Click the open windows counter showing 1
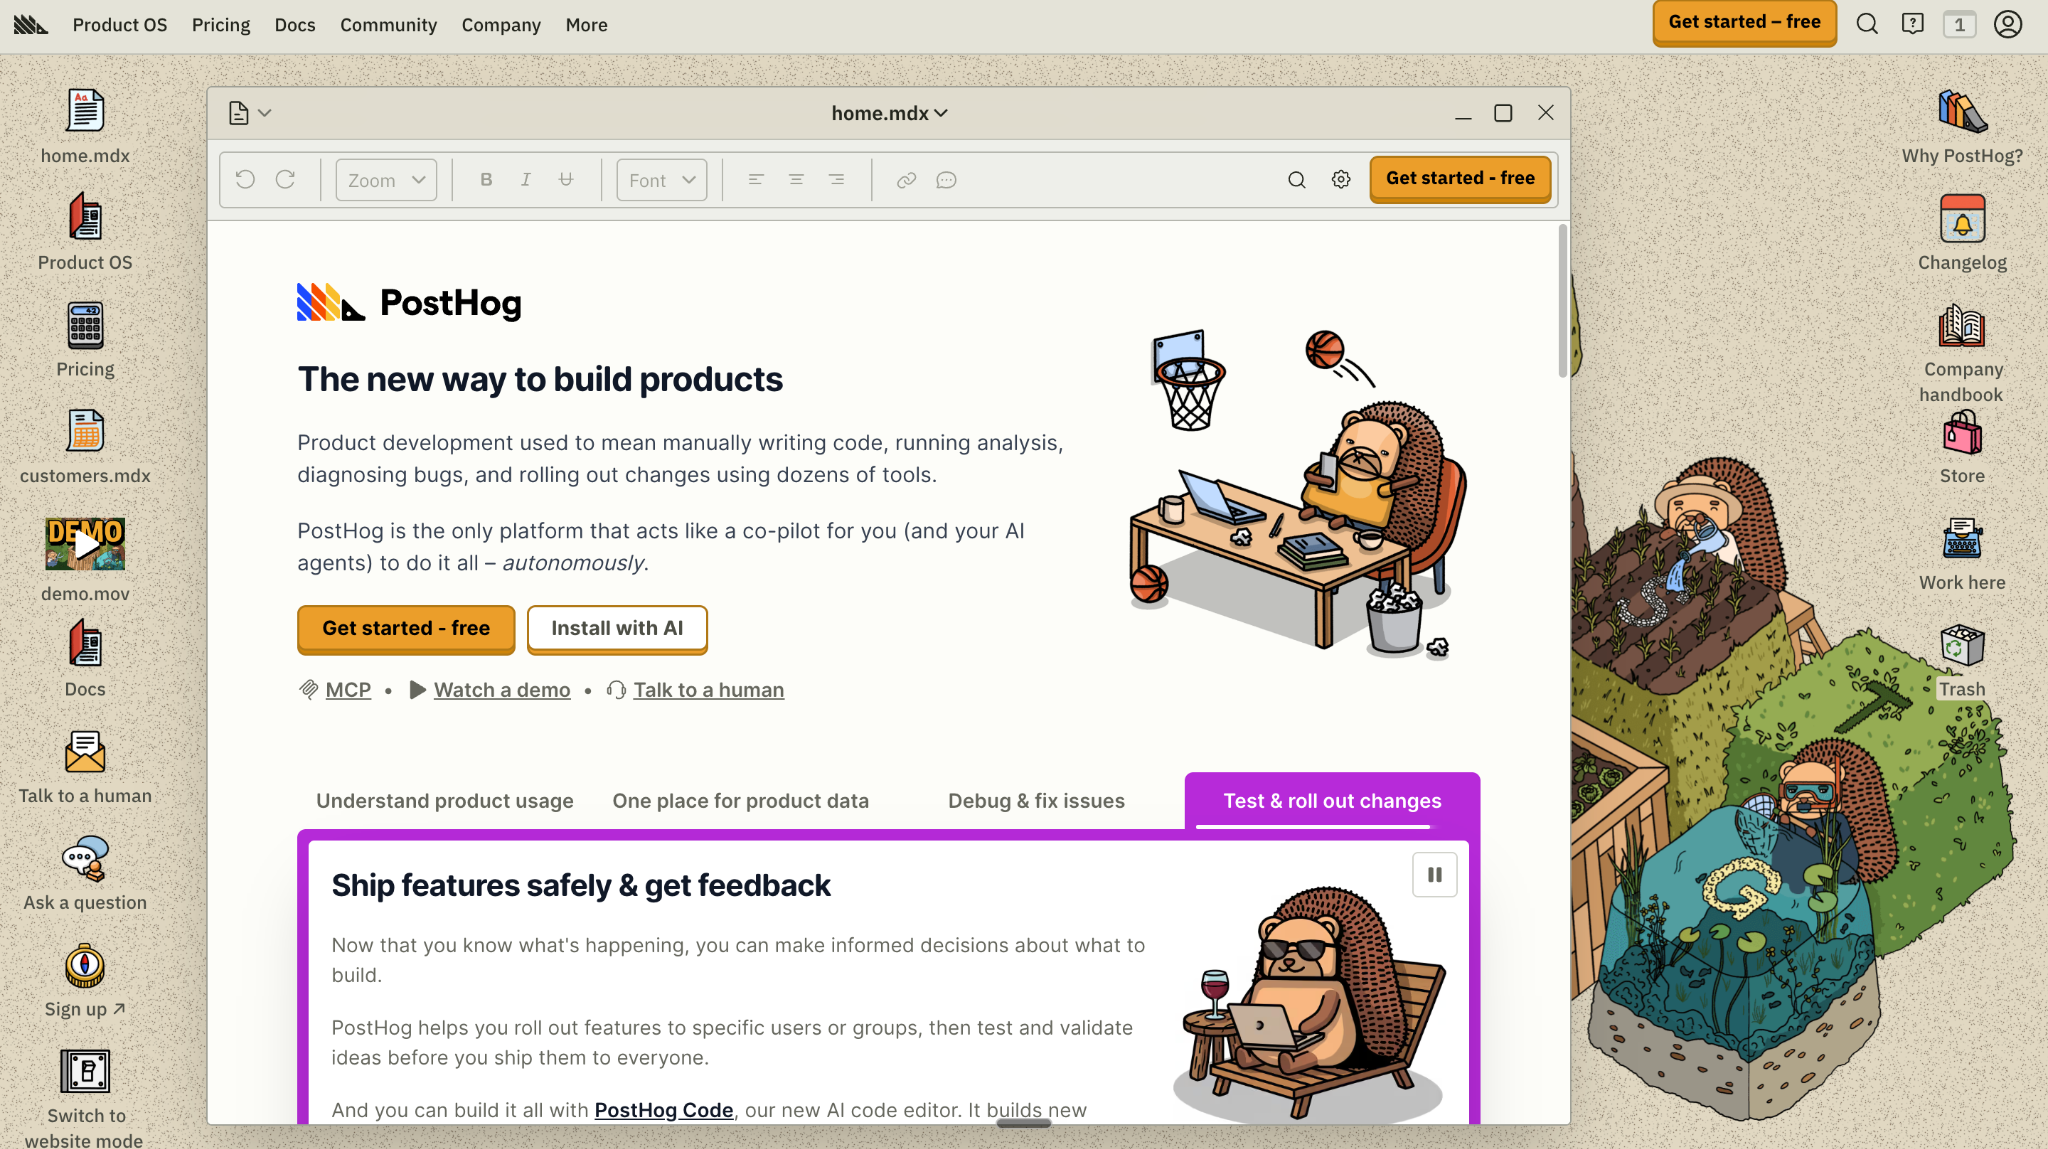The height and width of the screenshot is (1149, 2048). [x=1959, y=24]
